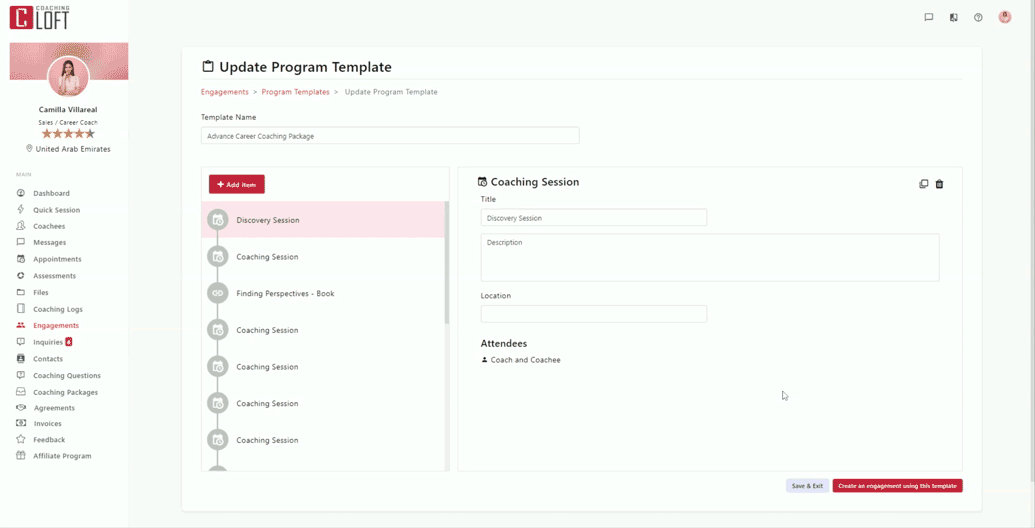Click the Invoices money icon in sidebar
Image resolution: width=1035 pixels, height=528 pixels.
coord(20,424)
